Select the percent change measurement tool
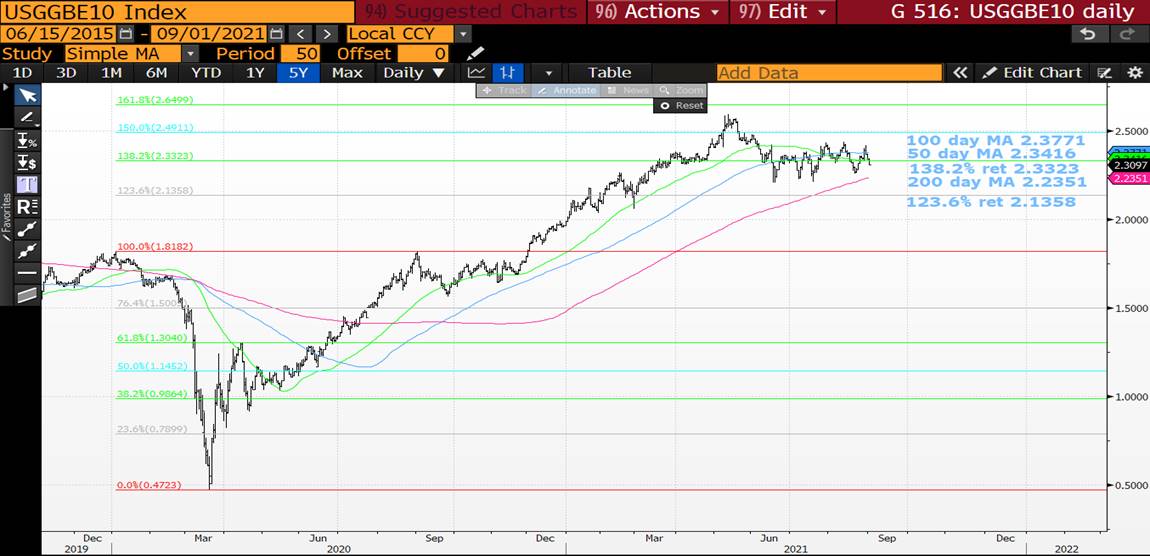The height and width of the screenshot is (556, 1150). coord(27,141)
